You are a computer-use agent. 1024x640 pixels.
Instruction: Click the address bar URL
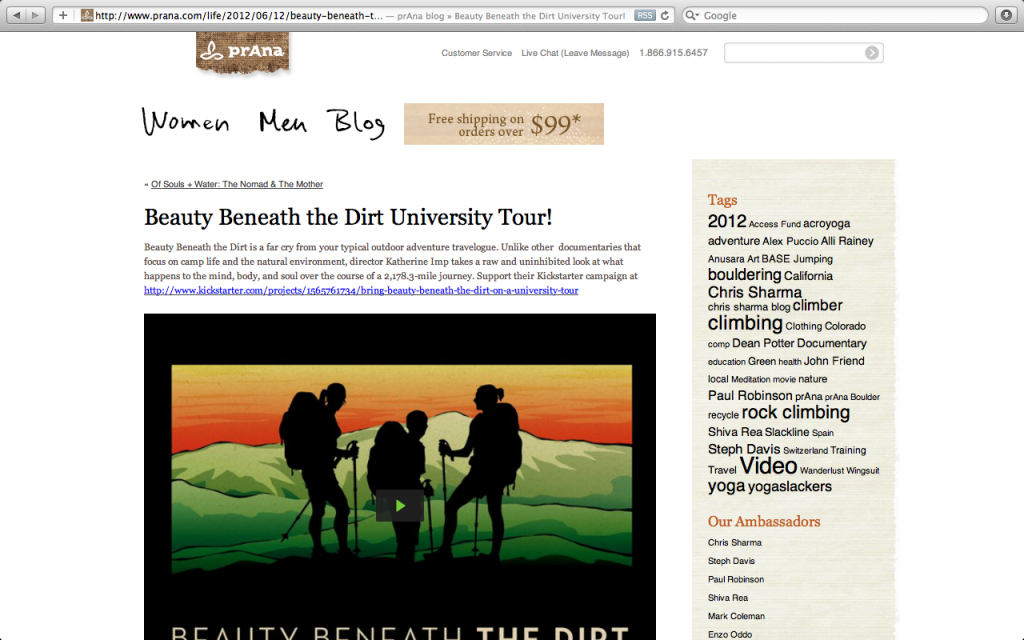pyautogui.click(x=238, y=16)
